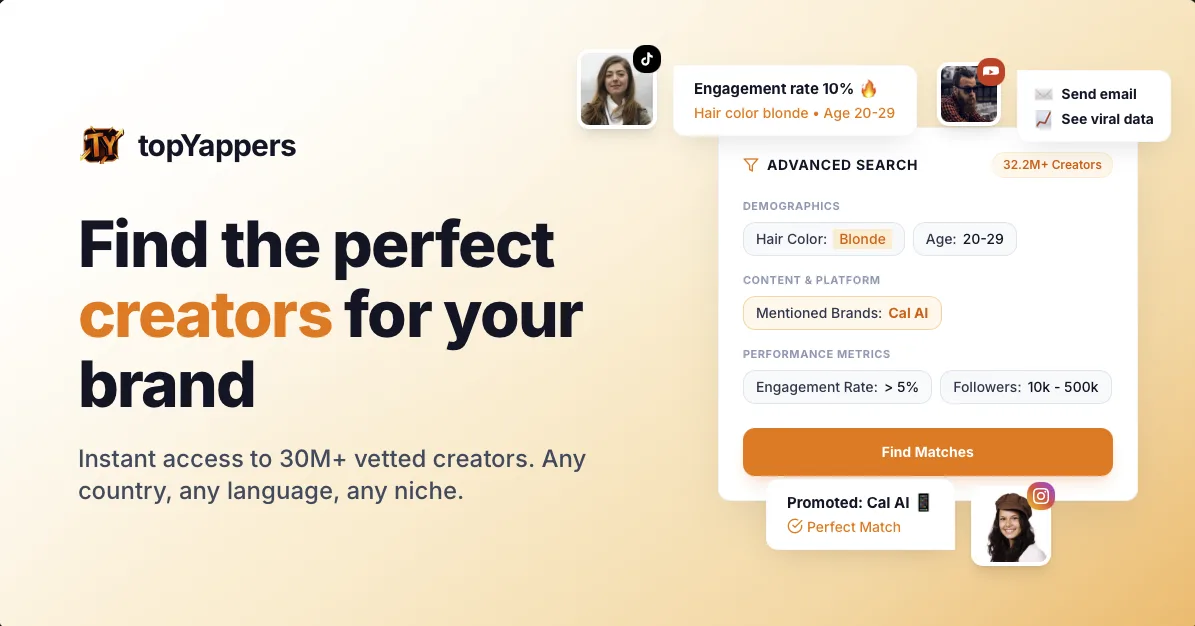Image resolution: width=1195 pixels, height=626 pixels.
Task: Click the 32.2M+ Creators badge
Action: click(x=1052, y=165)
